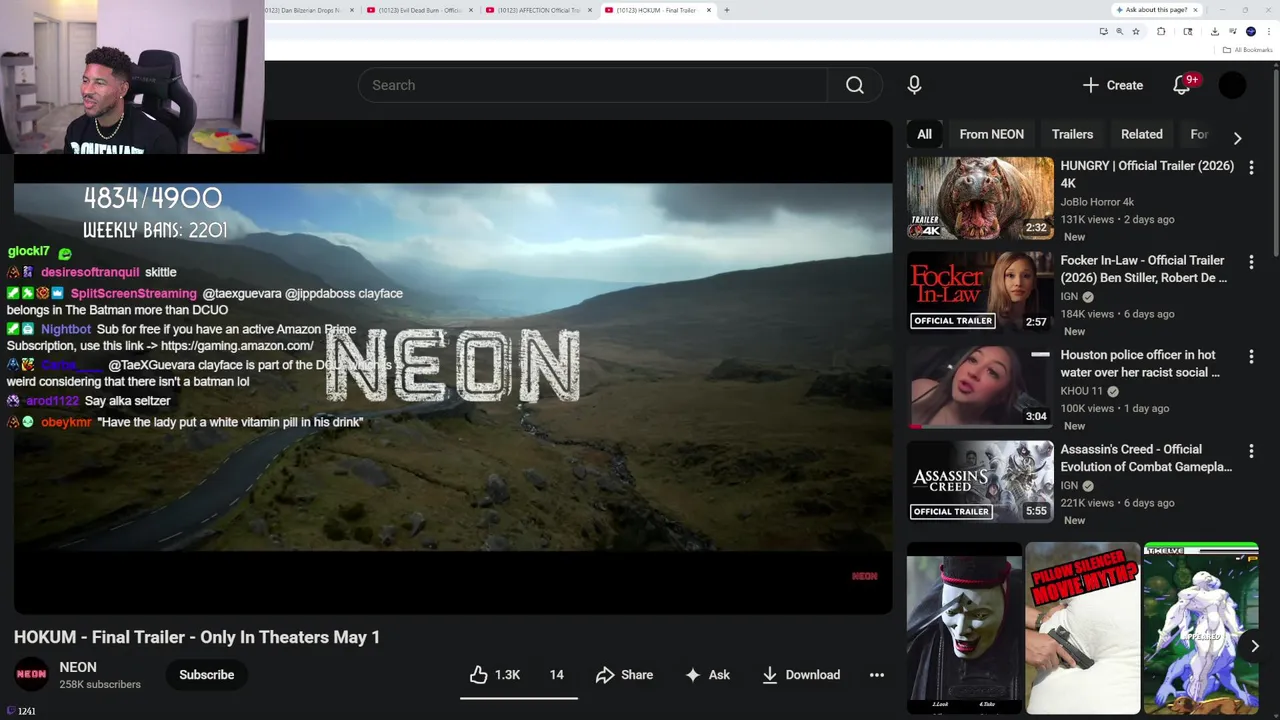The image size is (1280, 720).
Task: Open options for Assassin's Creed video
Action: tap(1251, 451)
